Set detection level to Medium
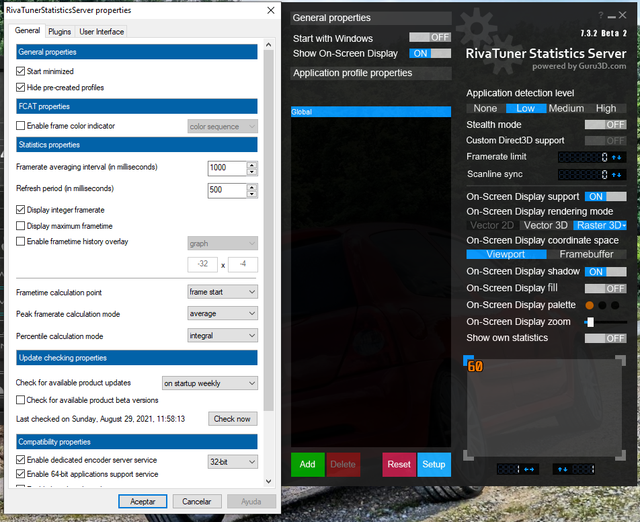This screenshot has height=522, width=640. pyautogui.click(x=566, y=109)
